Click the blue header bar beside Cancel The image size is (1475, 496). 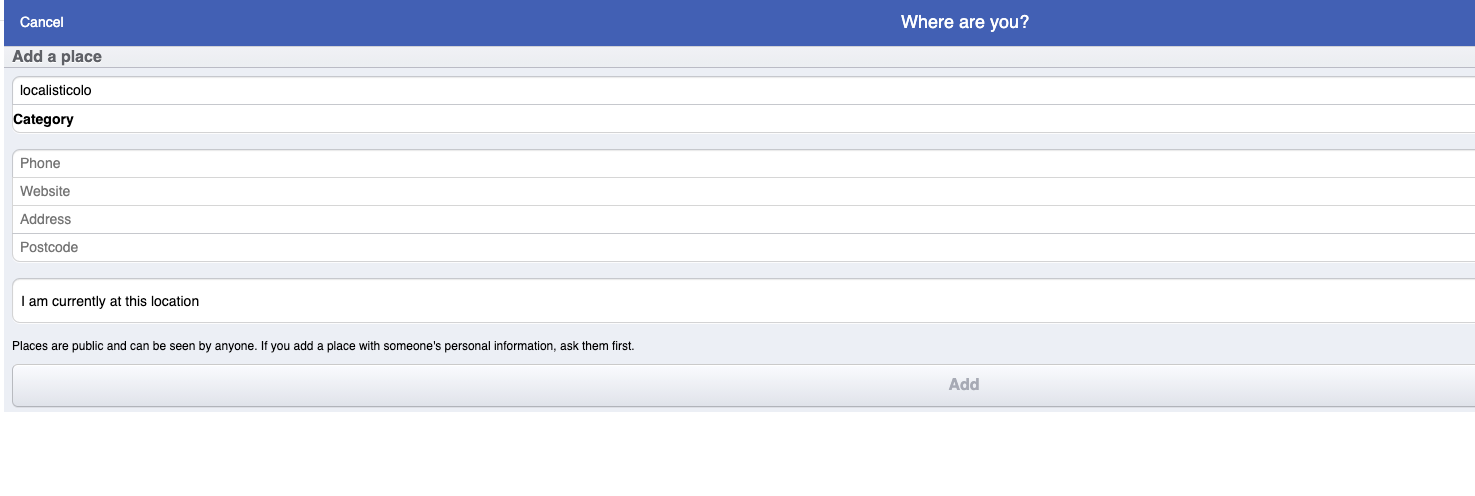(480, 22)
